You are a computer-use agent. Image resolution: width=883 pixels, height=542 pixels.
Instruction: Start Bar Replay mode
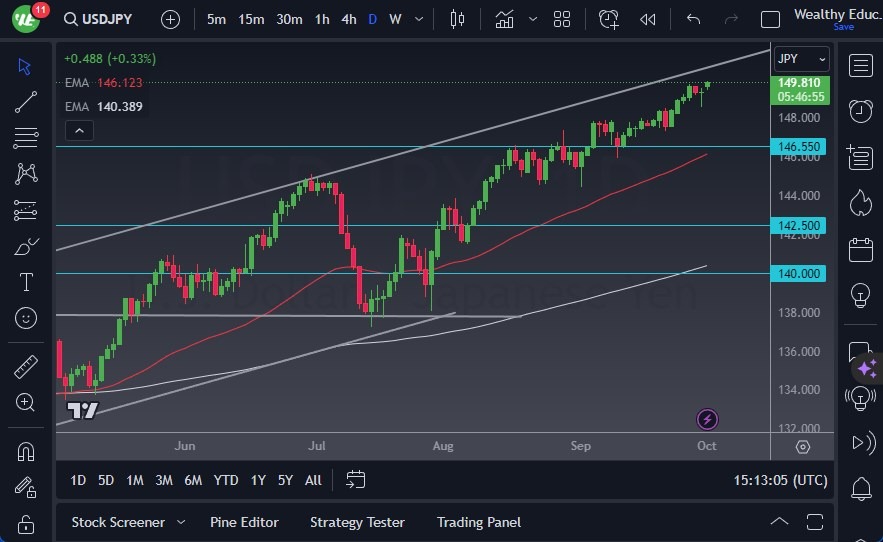[x=648, y=19]
